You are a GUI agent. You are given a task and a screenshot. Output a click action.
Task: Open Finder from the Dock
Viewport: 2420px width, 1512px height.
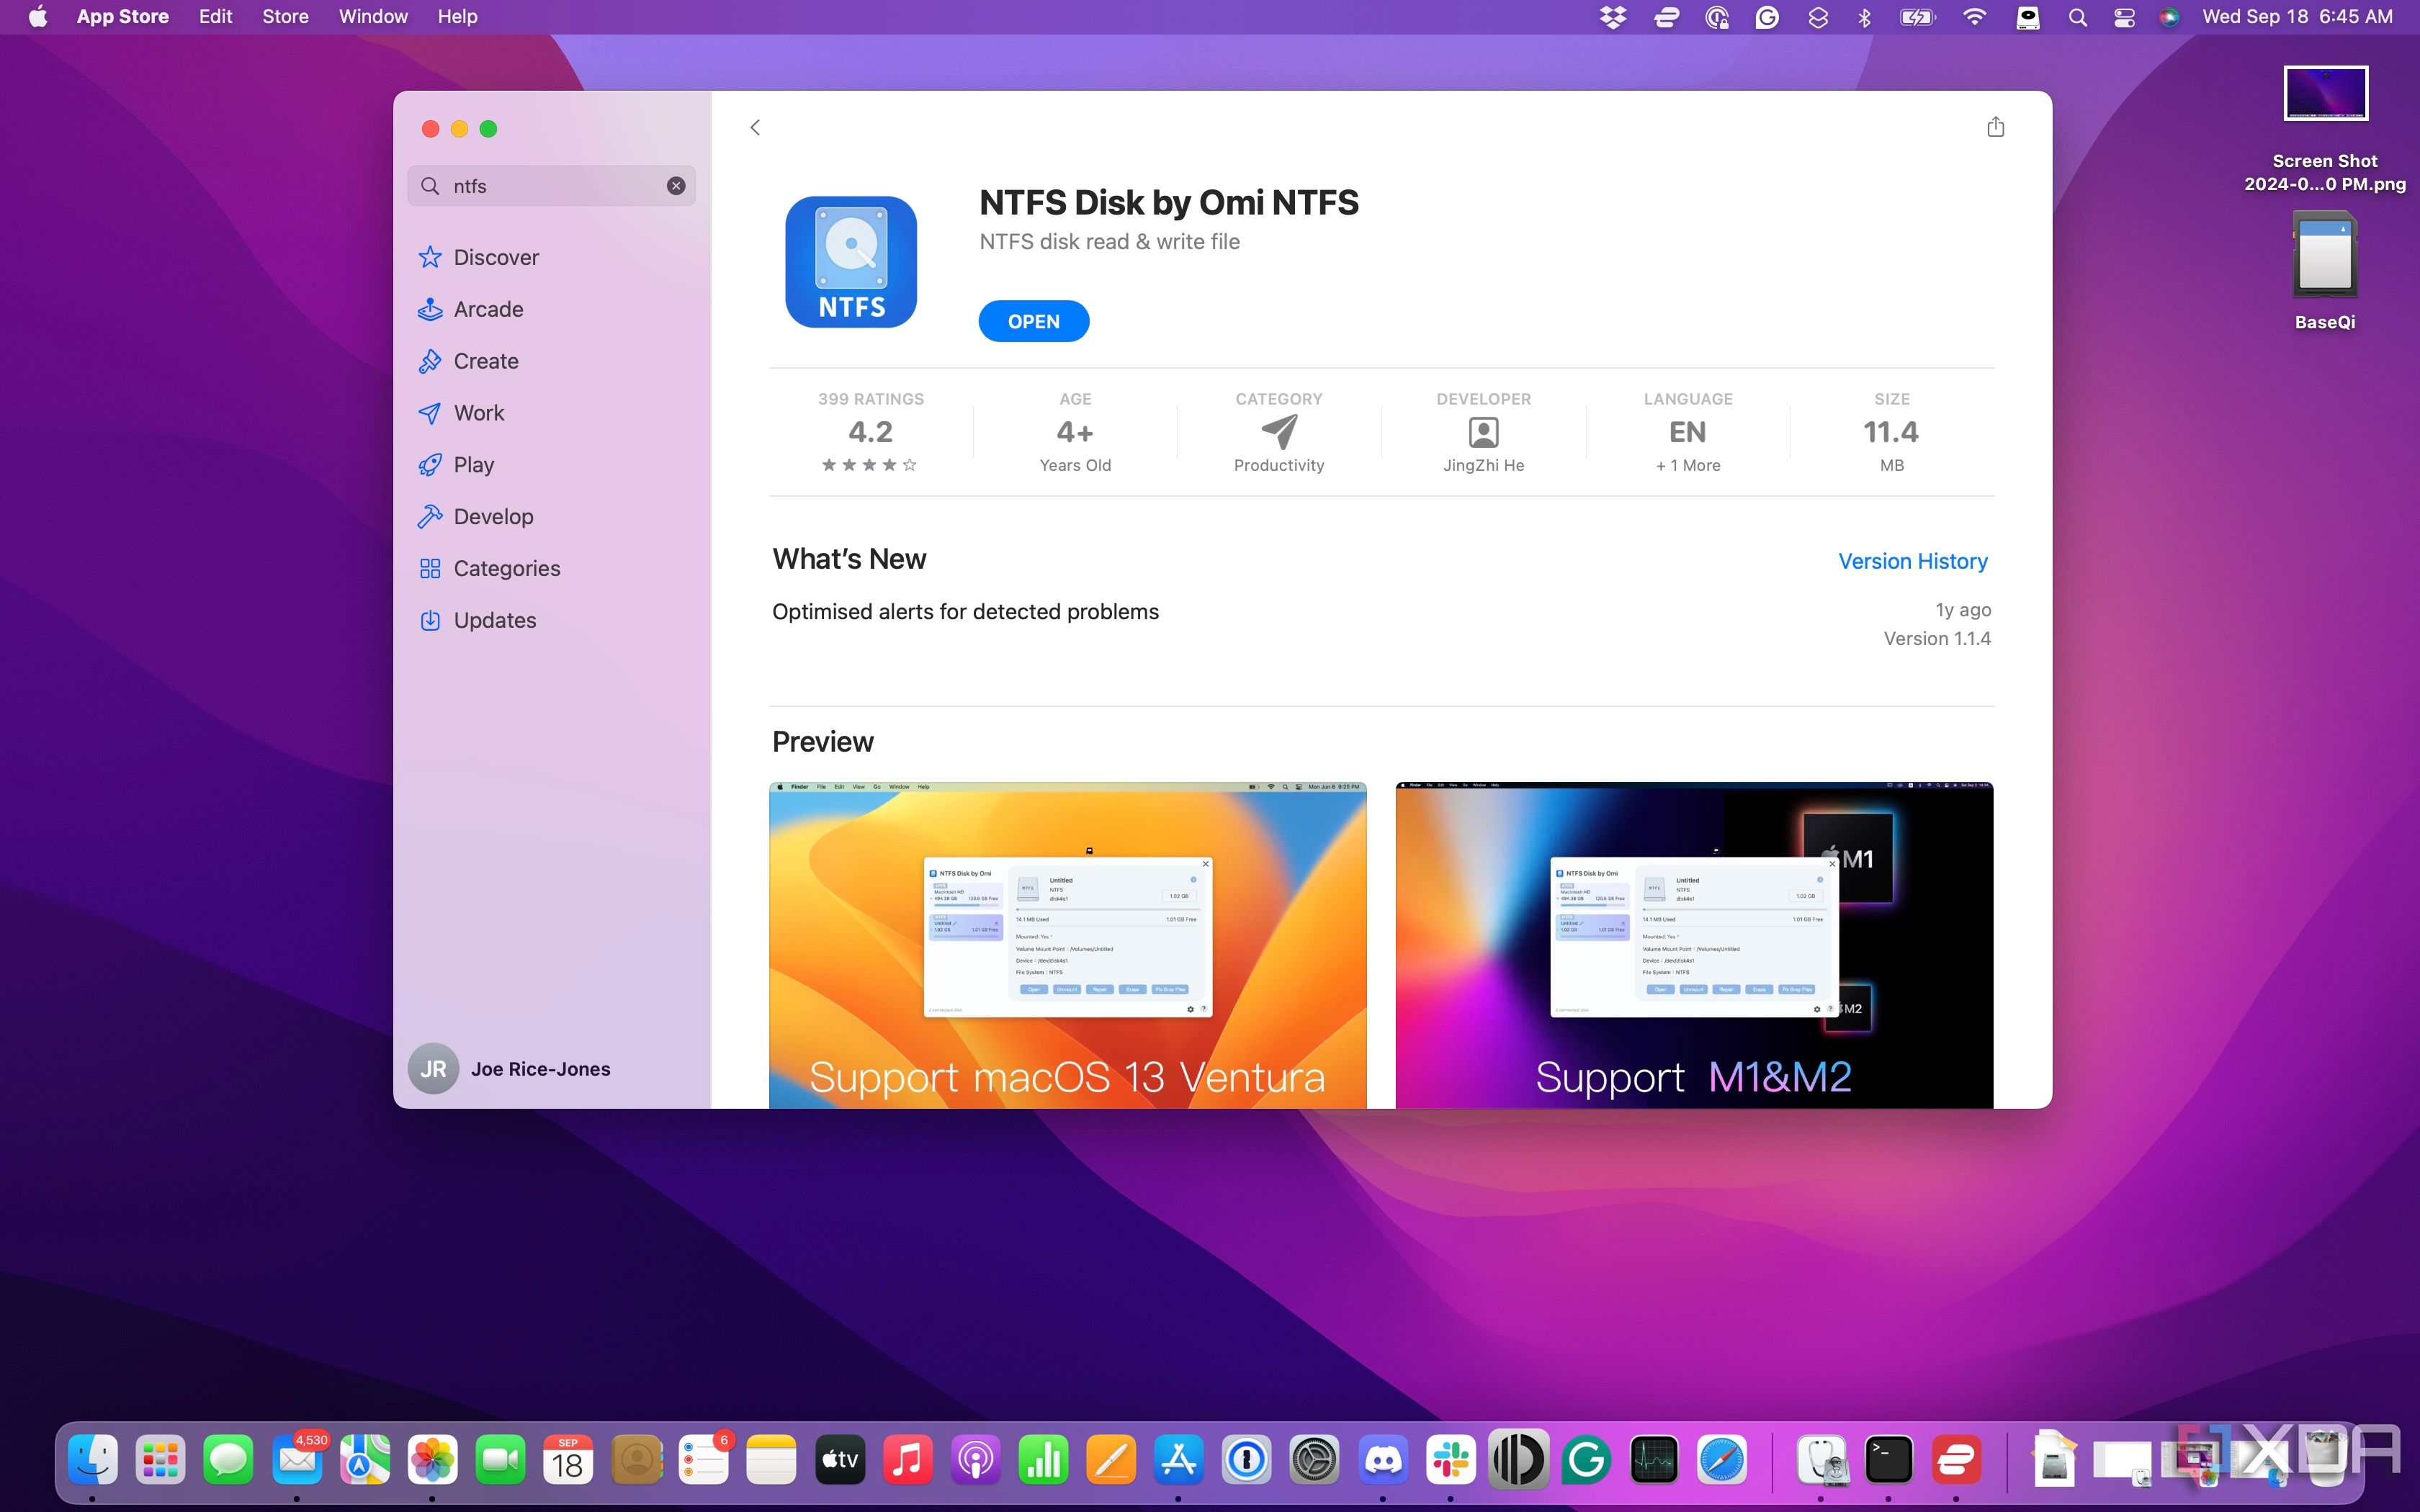[93, 1460]
